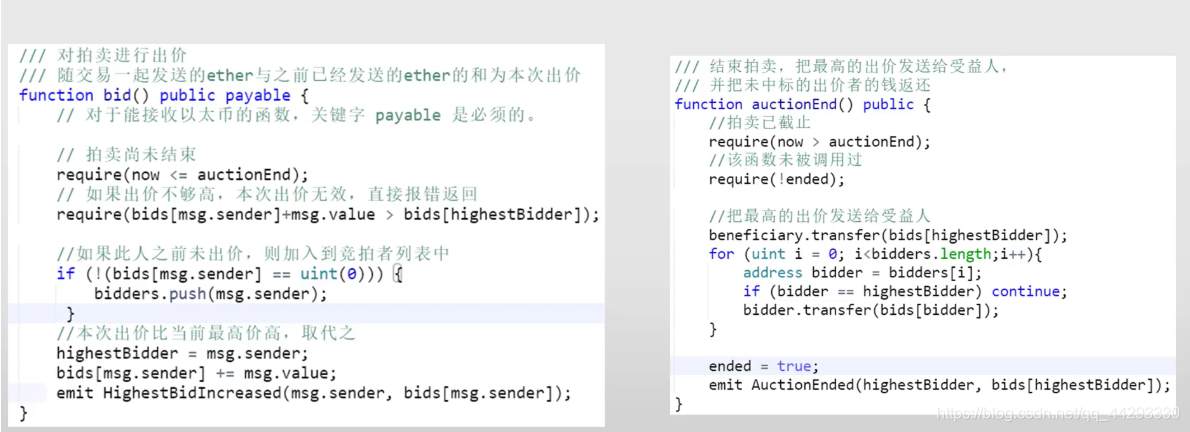The height and width of the screenshot is (432, 1190).
Task: Click the line "bids[msg.sender] += msg.value;"
Action: click(197, 373)
